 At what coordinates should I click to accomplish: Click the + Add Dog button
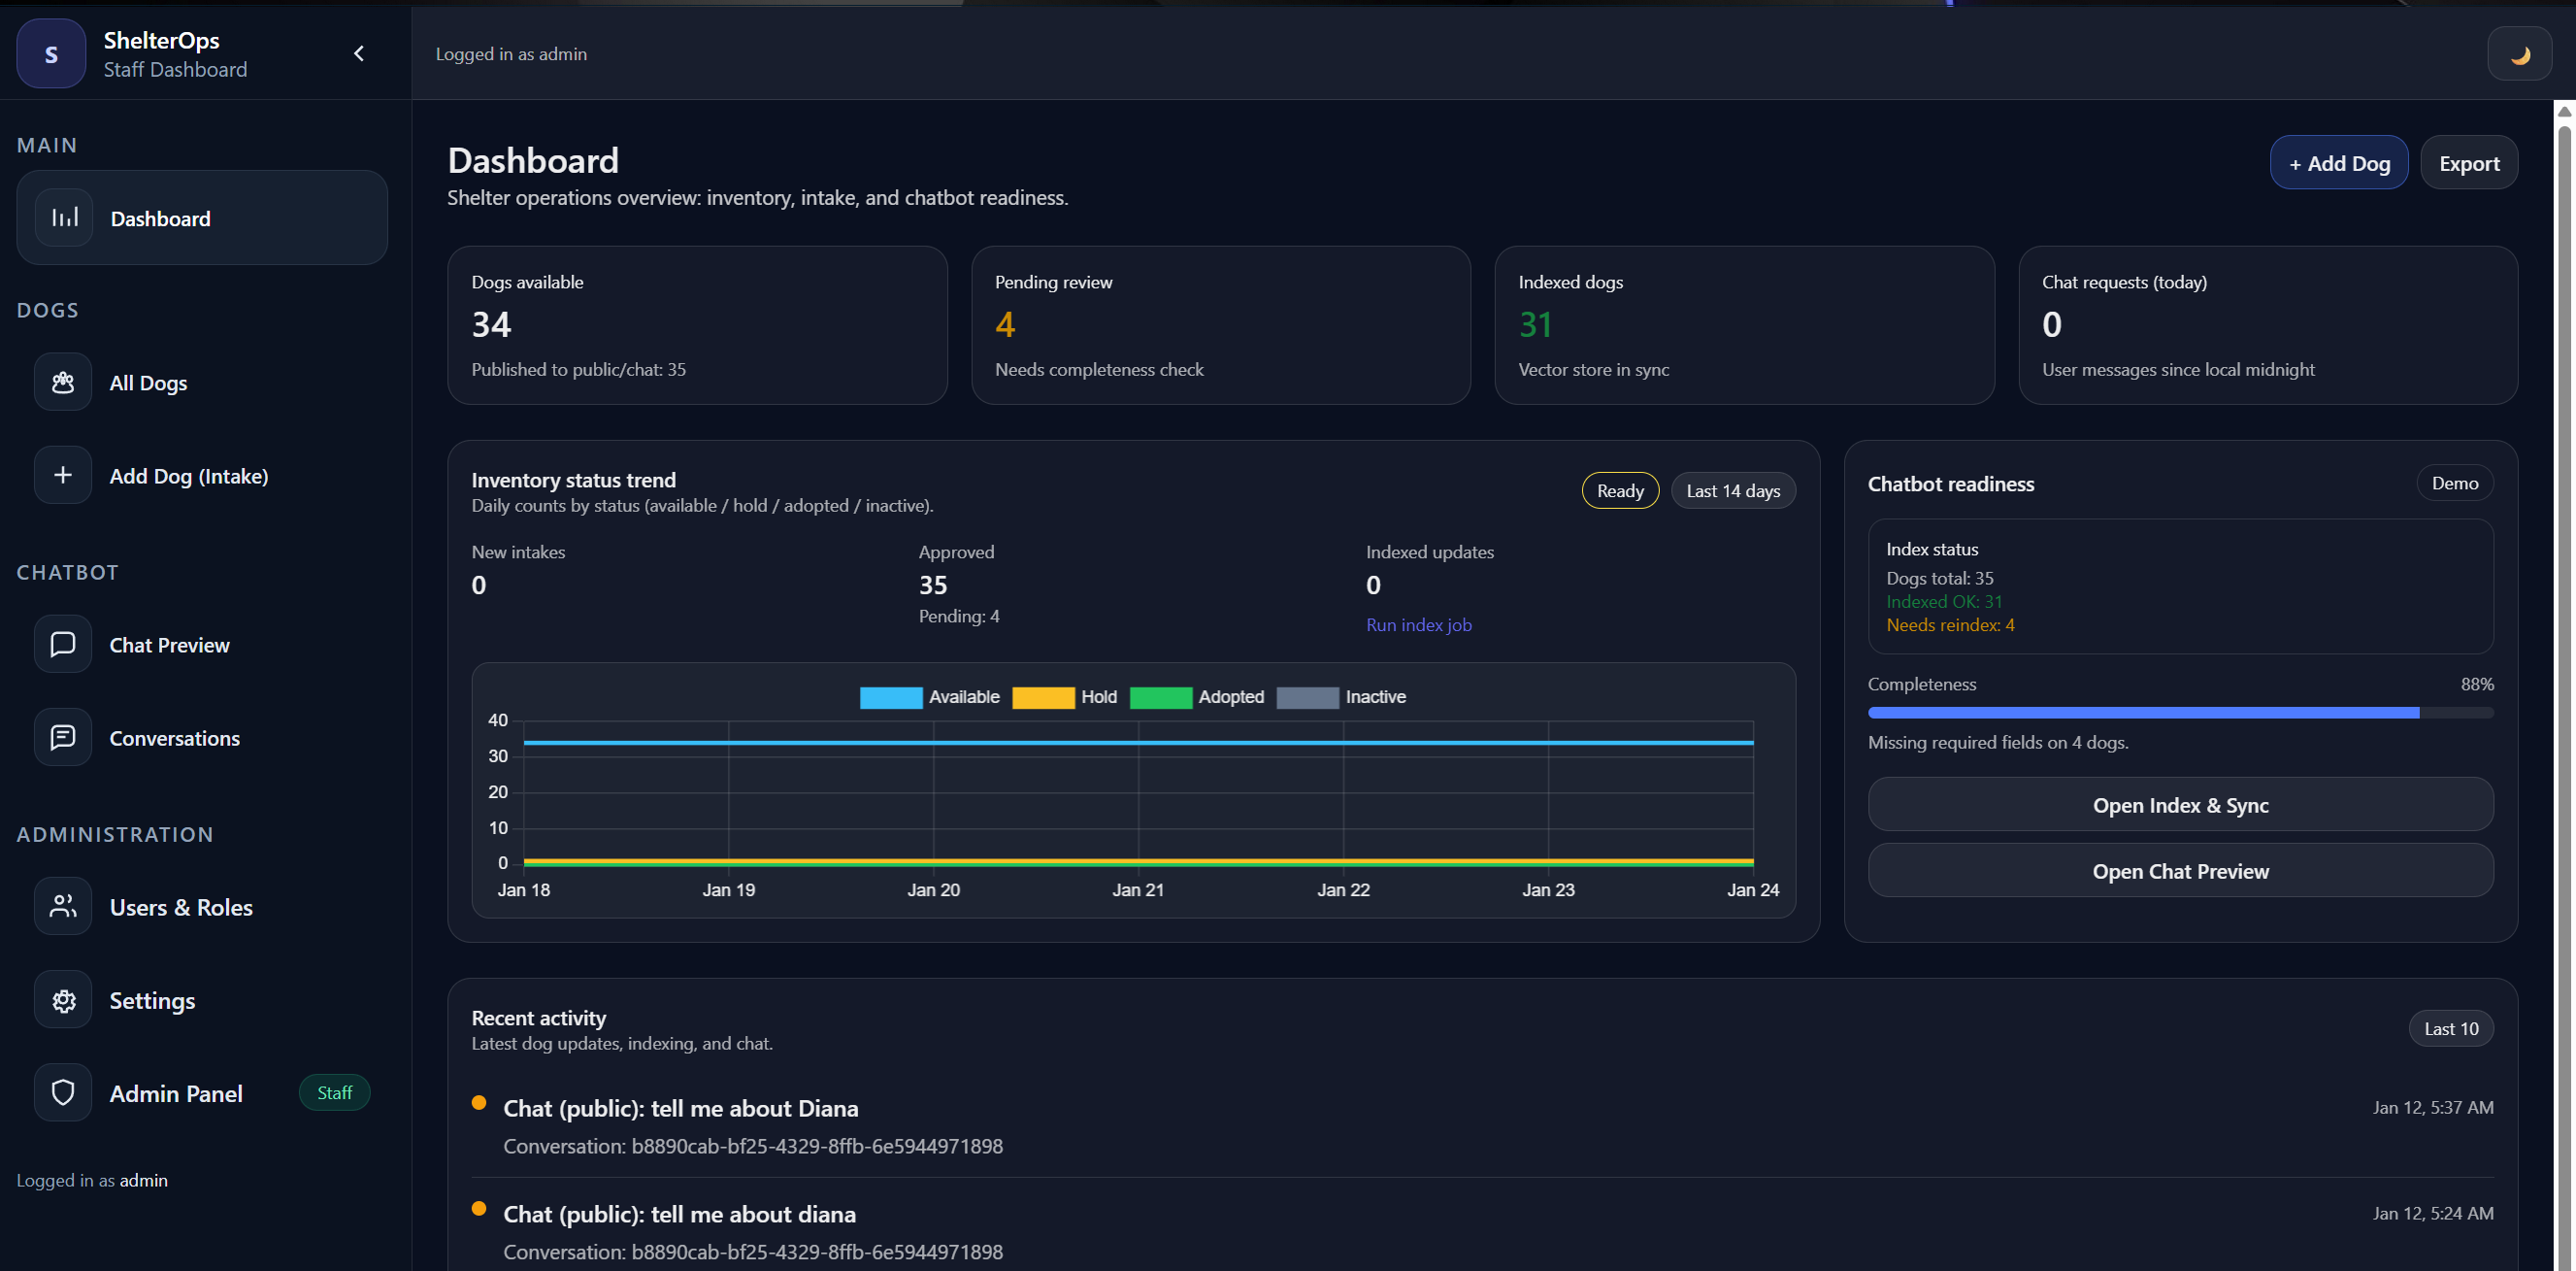point(2339,162)
